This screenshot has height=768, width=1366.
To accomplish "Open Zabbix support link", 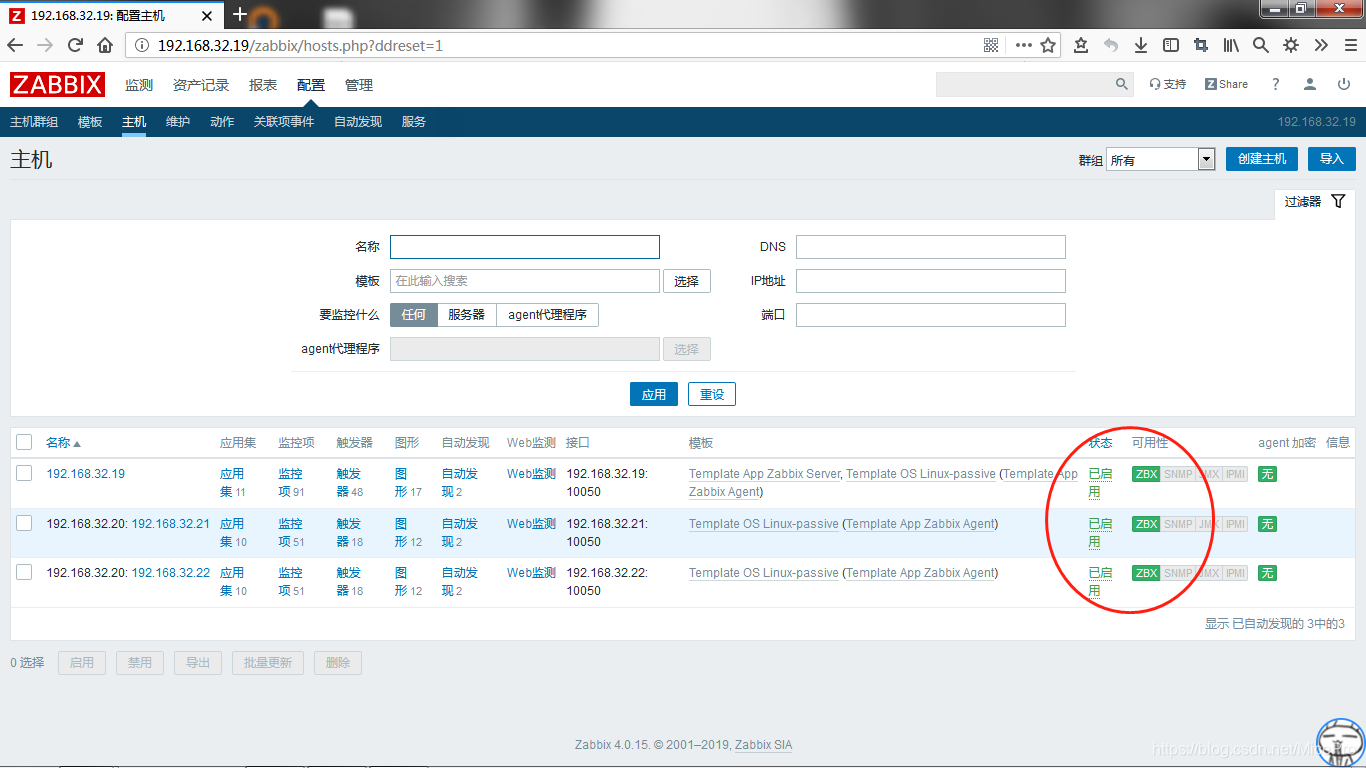I will point(1167,85).
